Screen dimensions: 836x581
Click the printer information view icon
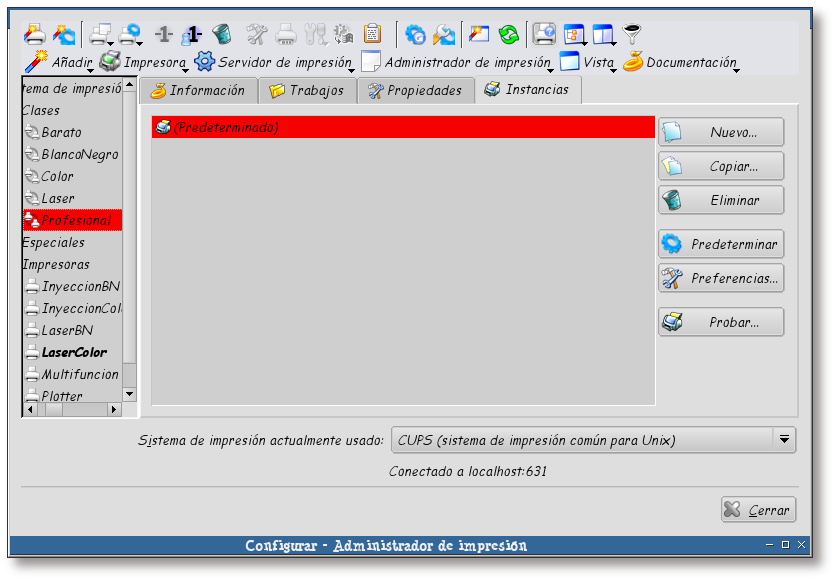click(543, 33)
